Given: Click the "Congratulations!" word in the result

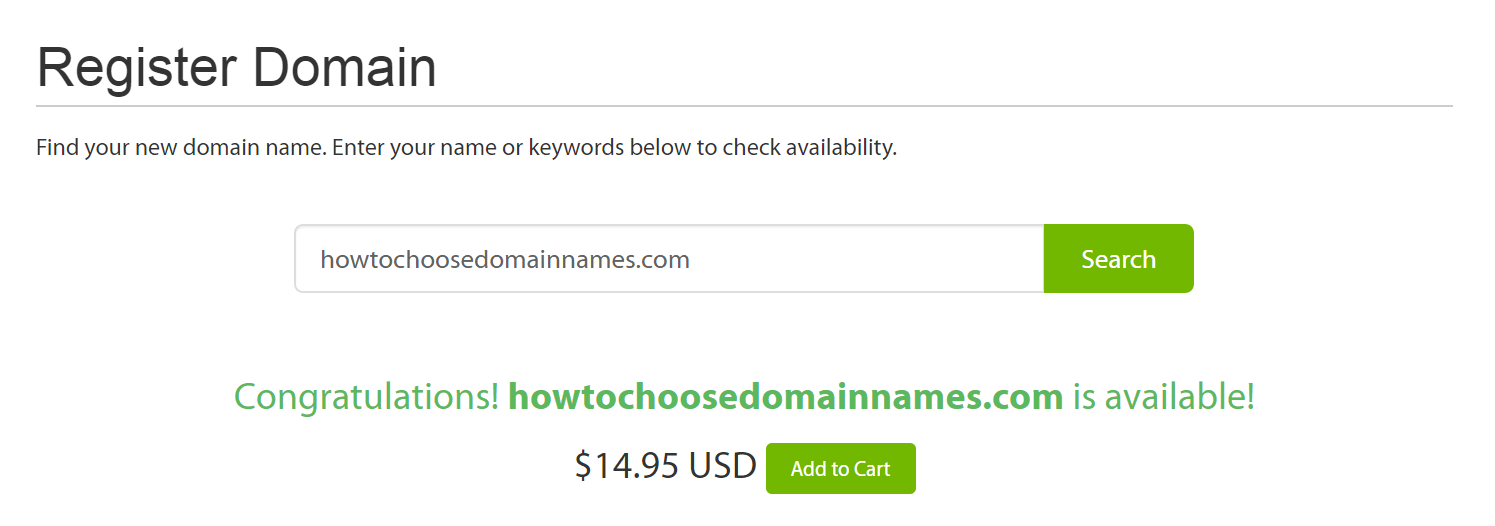Looking at the screenshot, I should point(366,397).
